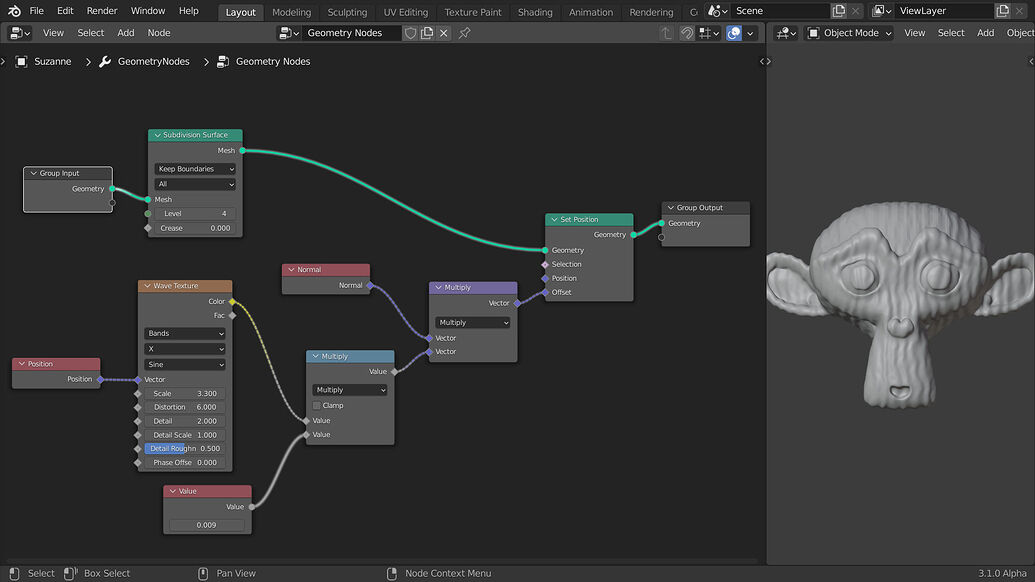Viewport: 1035px width, 582px height.
Task: Enable the Clamp checkbox in Multiply node
Action: click(x=317, y=406)
